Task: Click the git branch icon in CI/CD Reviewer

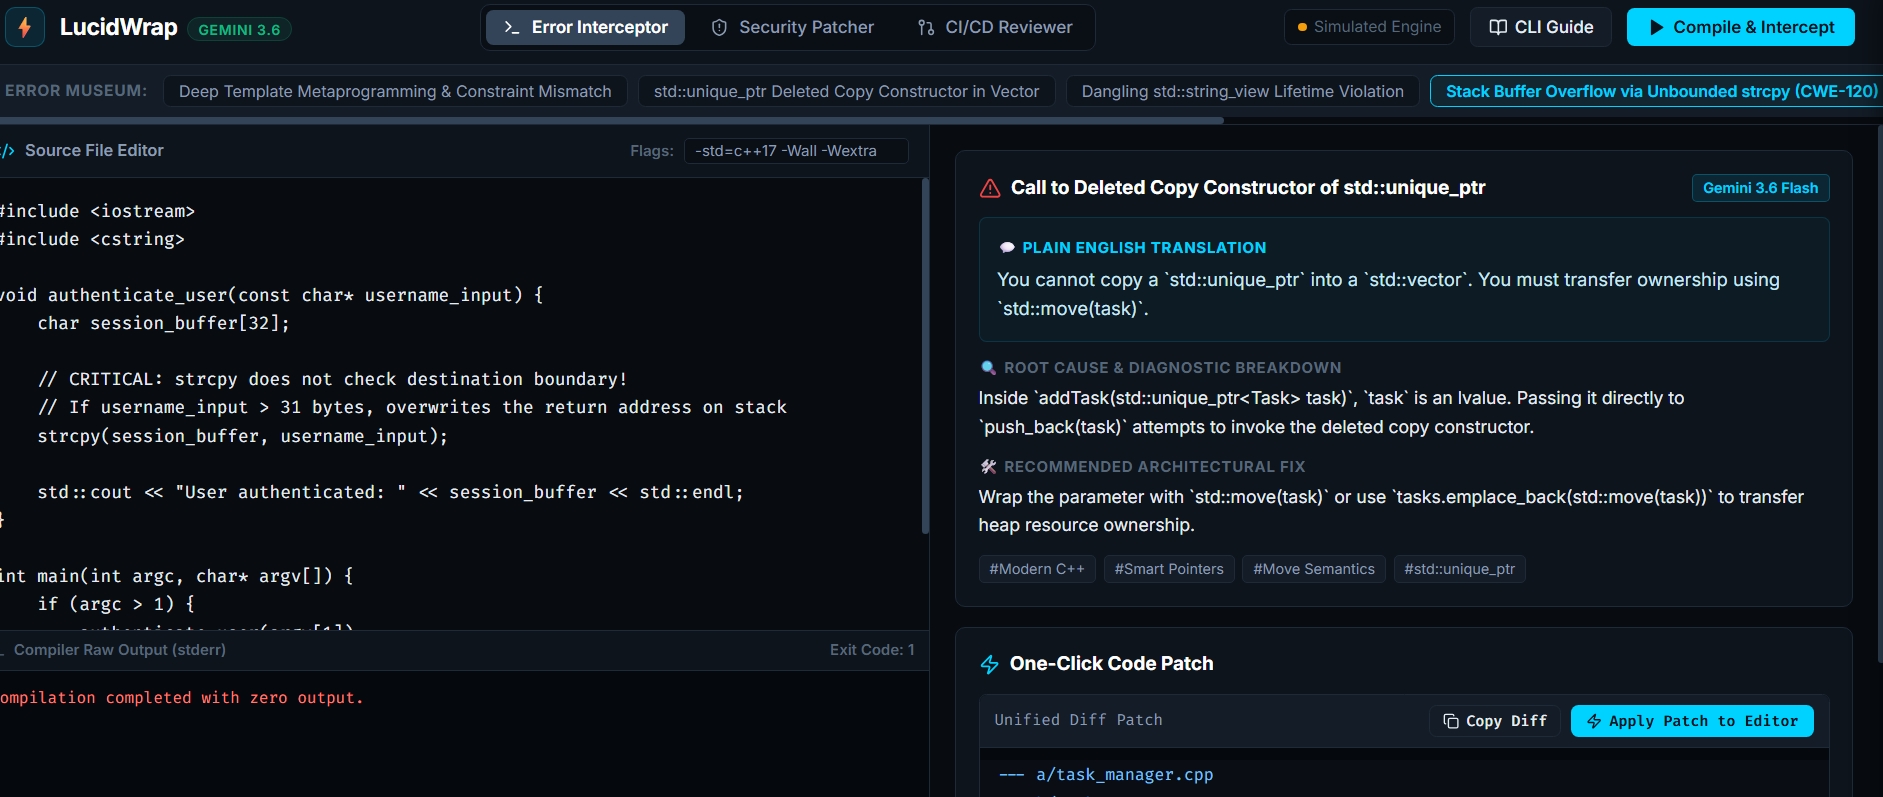Action: 926,27
